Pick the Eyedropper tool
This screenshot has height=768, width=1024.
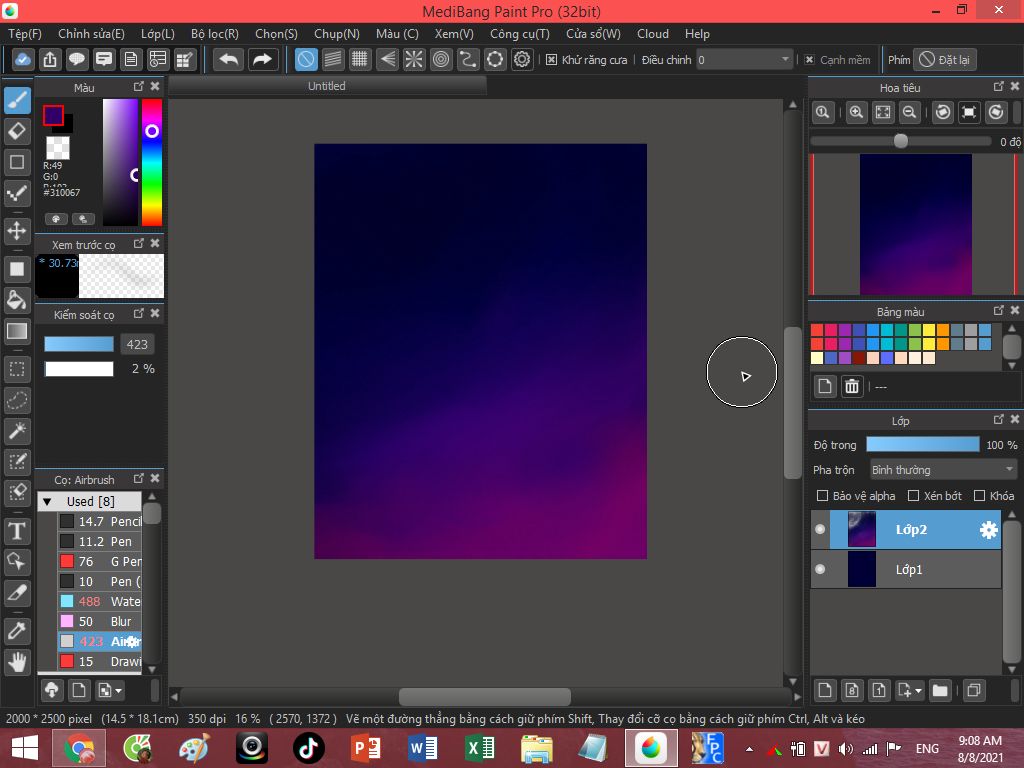click(x=18, y=631)
